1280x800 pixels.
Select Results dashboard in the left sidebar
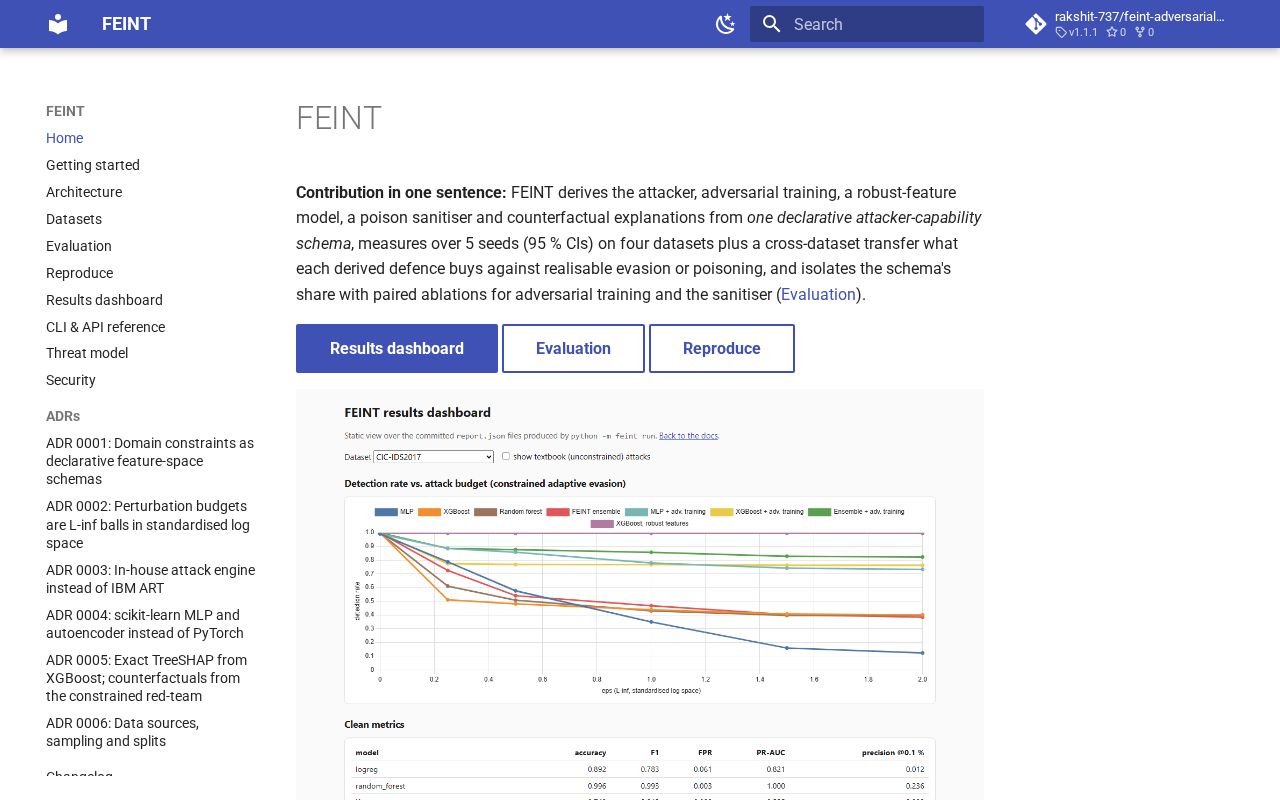(x=104, y=300)
